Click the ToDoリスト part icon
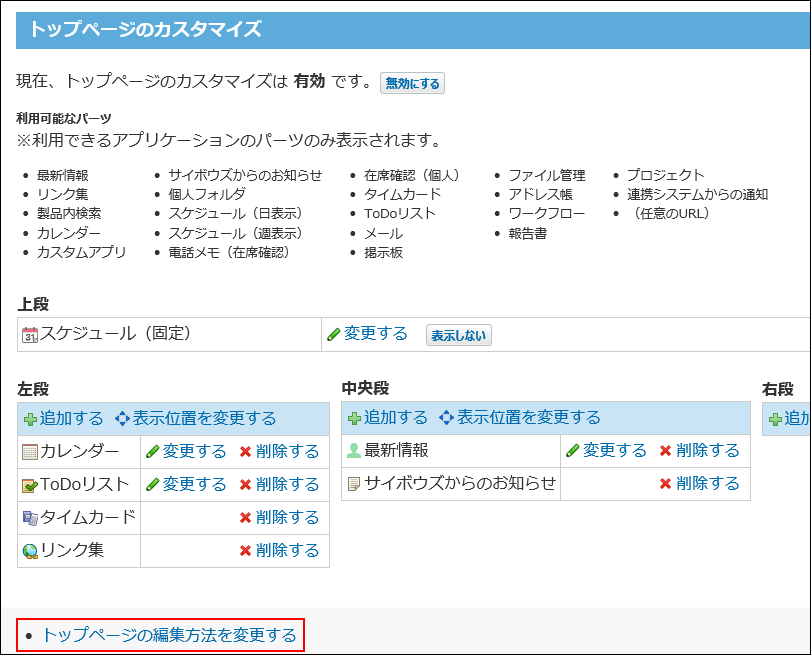 point(30,485)
